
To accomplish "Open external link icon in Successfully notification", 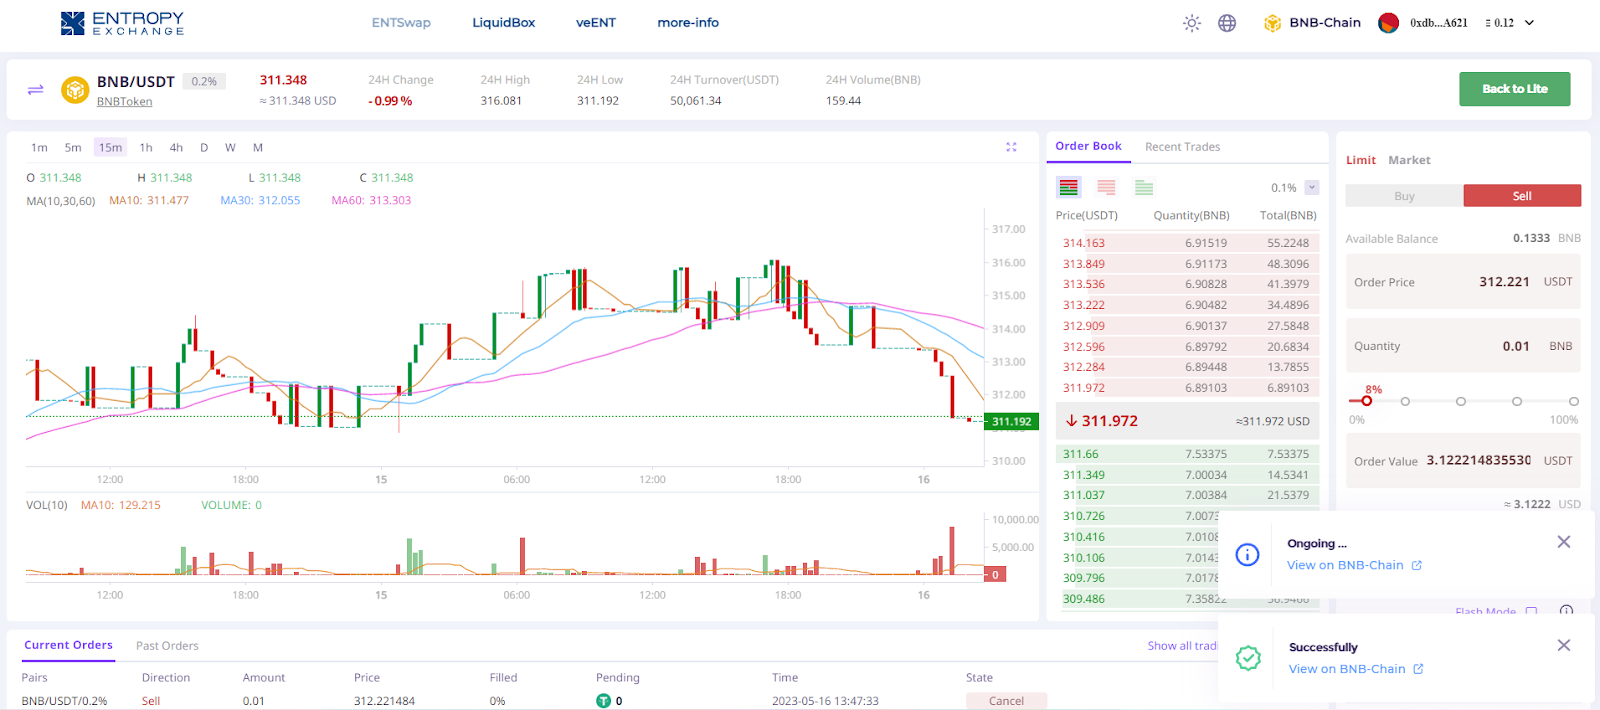I will (x=1418, y=670).
